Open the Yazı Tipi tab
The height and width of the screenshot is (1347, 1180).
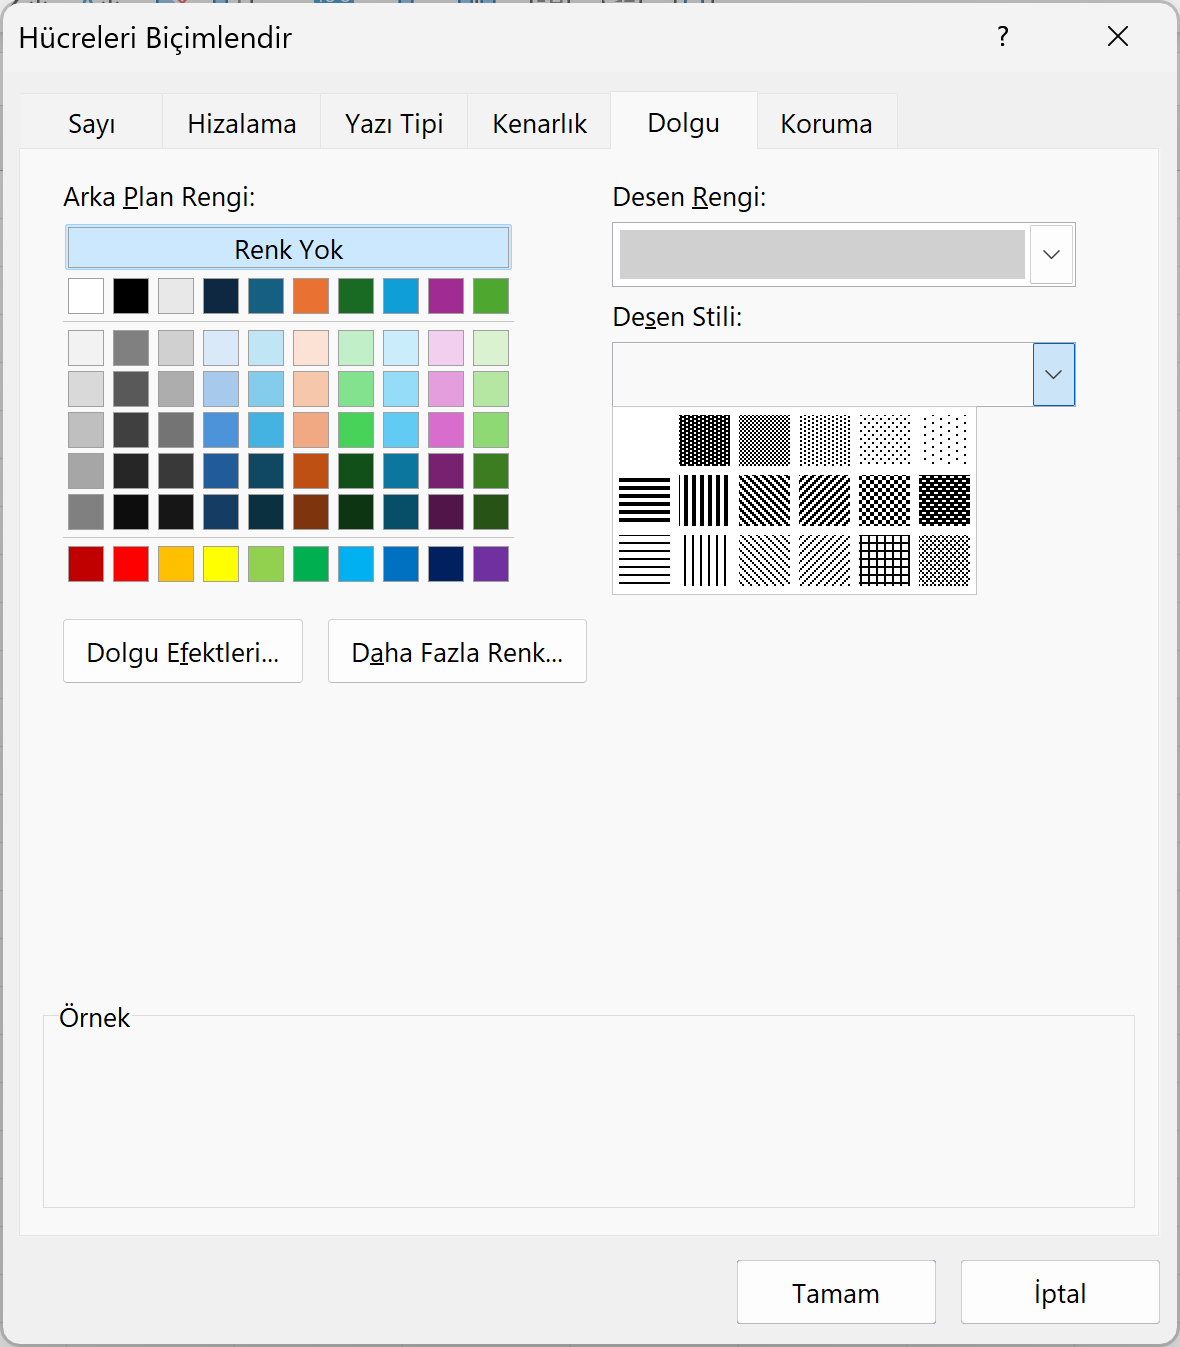[394, 123]
